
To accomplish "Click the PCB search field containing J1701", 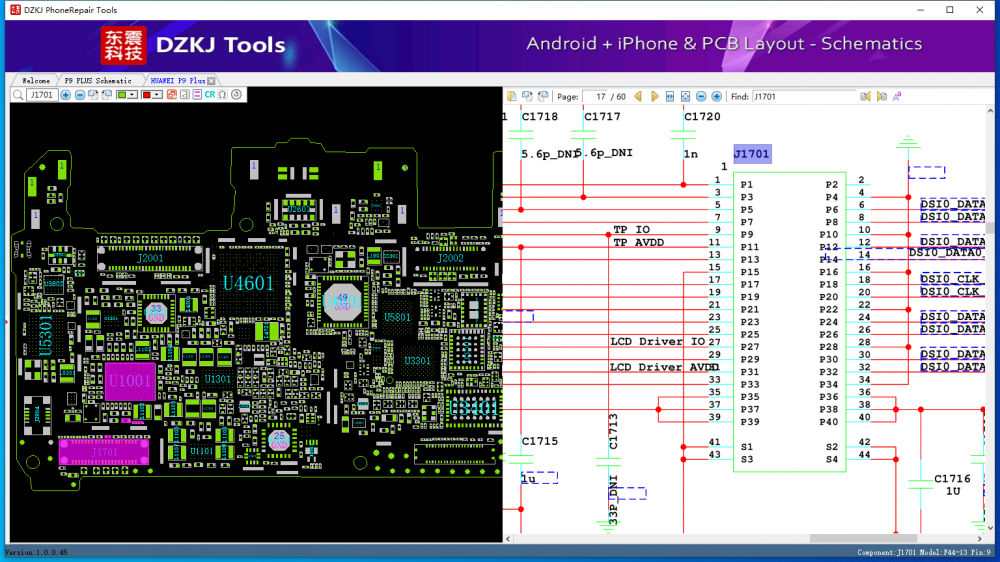I will (x=42, y=95).
